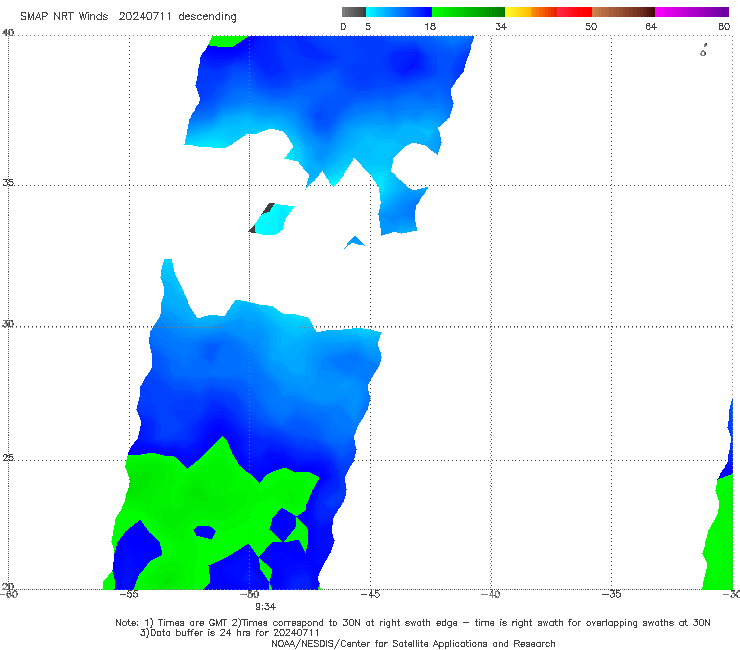This screenshot has height=650, width=740.
Task: Click the latitude label 35
Action: (8, 182)
